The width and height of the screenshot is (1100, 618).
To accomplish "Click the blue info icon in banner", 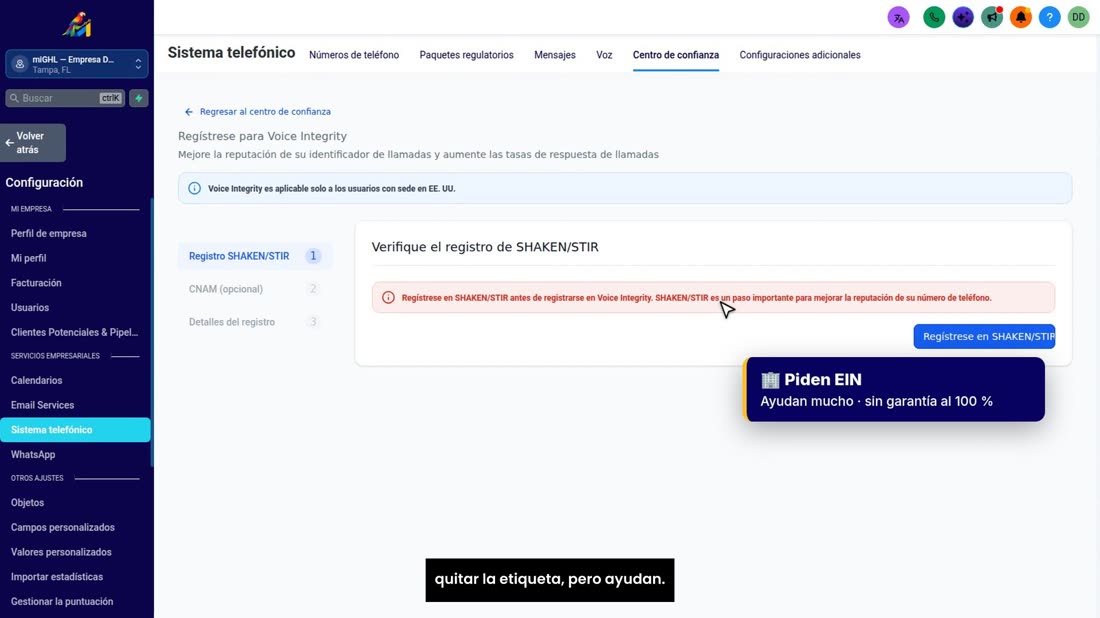I will [194, 188].
